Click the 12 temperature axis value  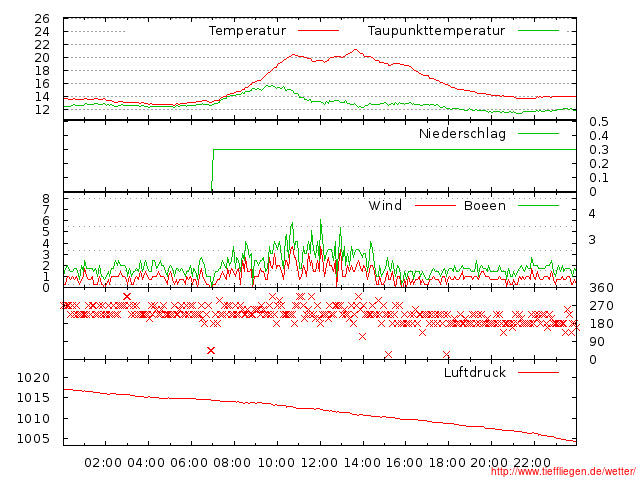pyautogui.click(x=42, y=110)
